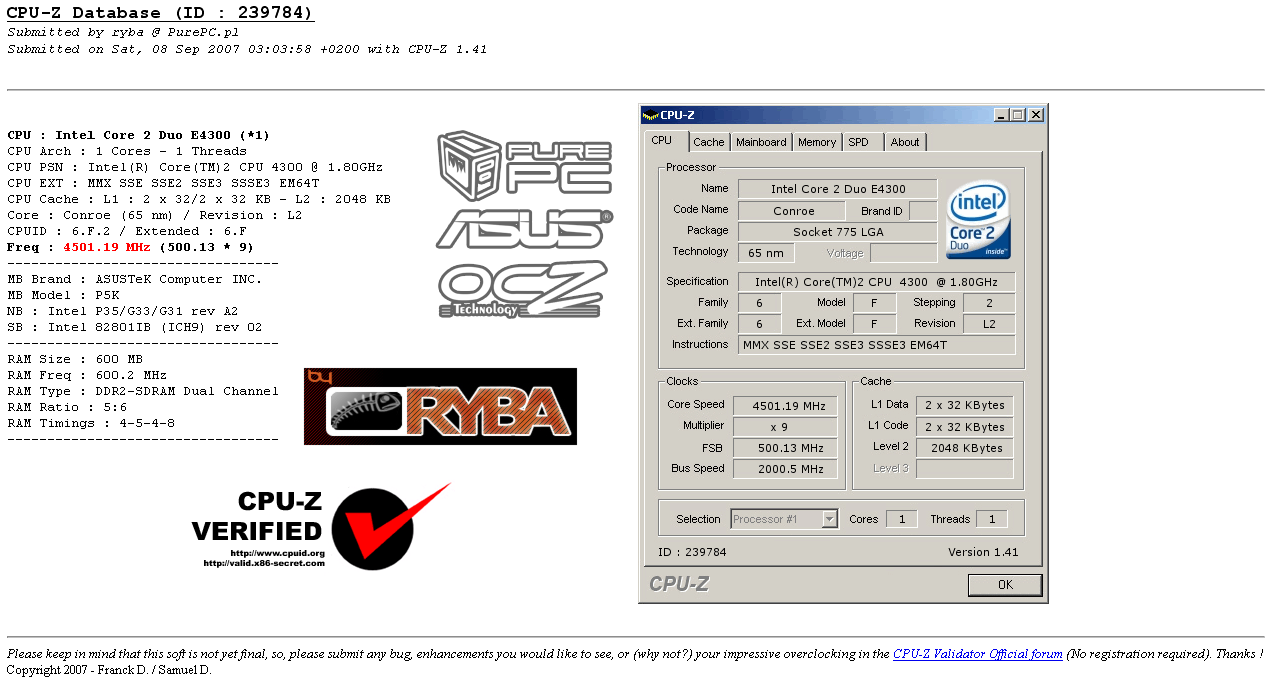Click the Bus Speed value 2000.5 MHz
This screenshot has width=1270, height=680.
(x=785, y=469)
